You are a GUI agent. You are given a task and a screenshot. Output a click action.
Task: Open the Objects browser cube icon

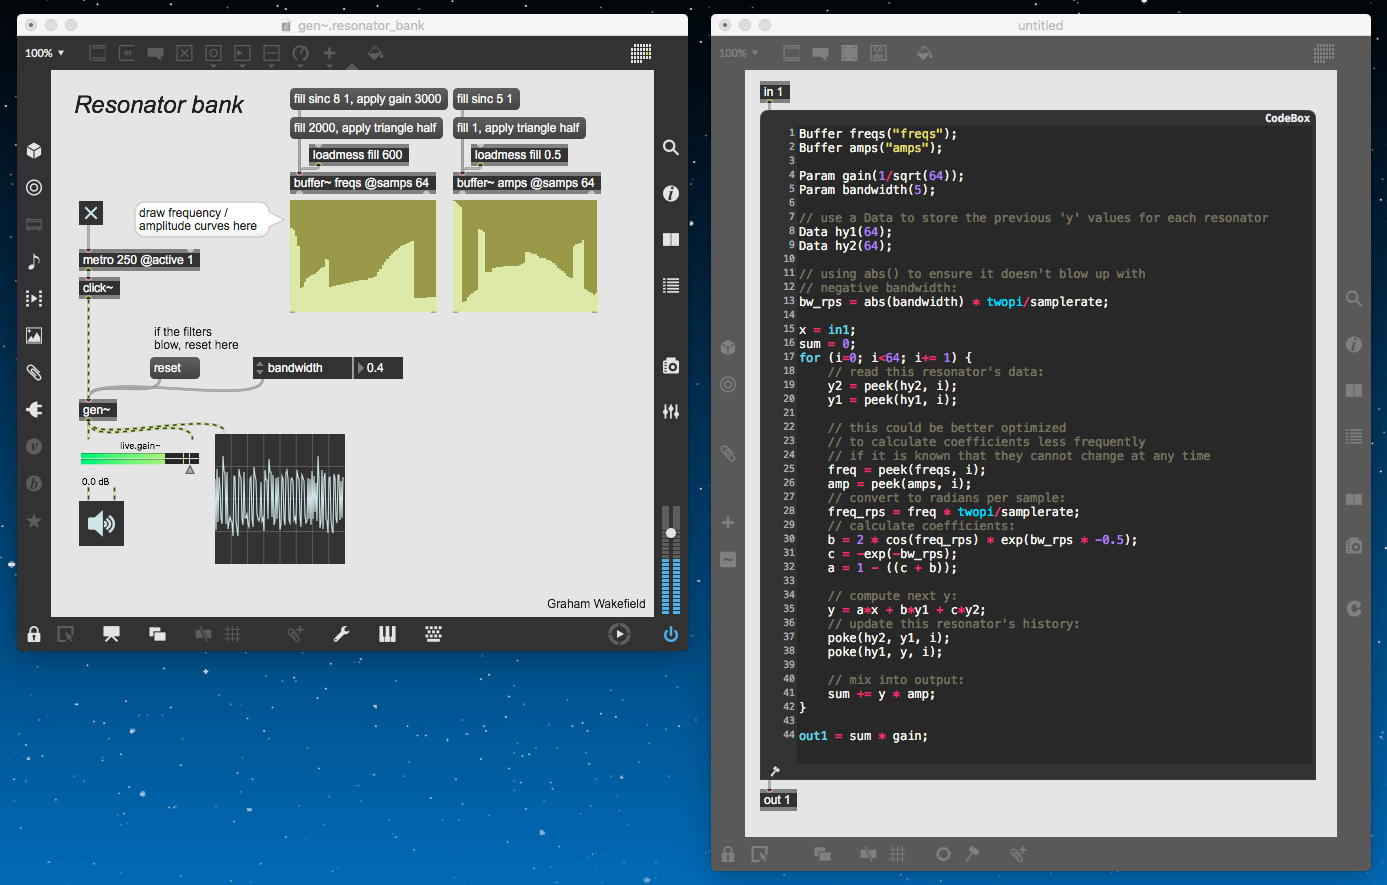[x=34, y=151]
